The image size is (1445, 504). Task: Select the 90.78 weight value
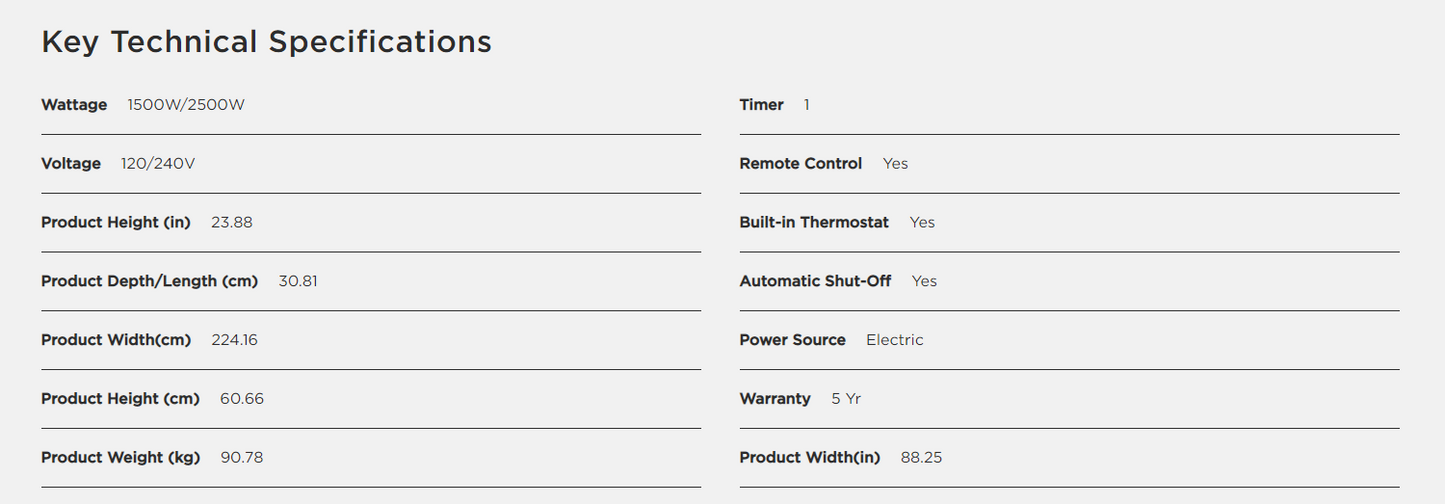(x=242, y=458)
